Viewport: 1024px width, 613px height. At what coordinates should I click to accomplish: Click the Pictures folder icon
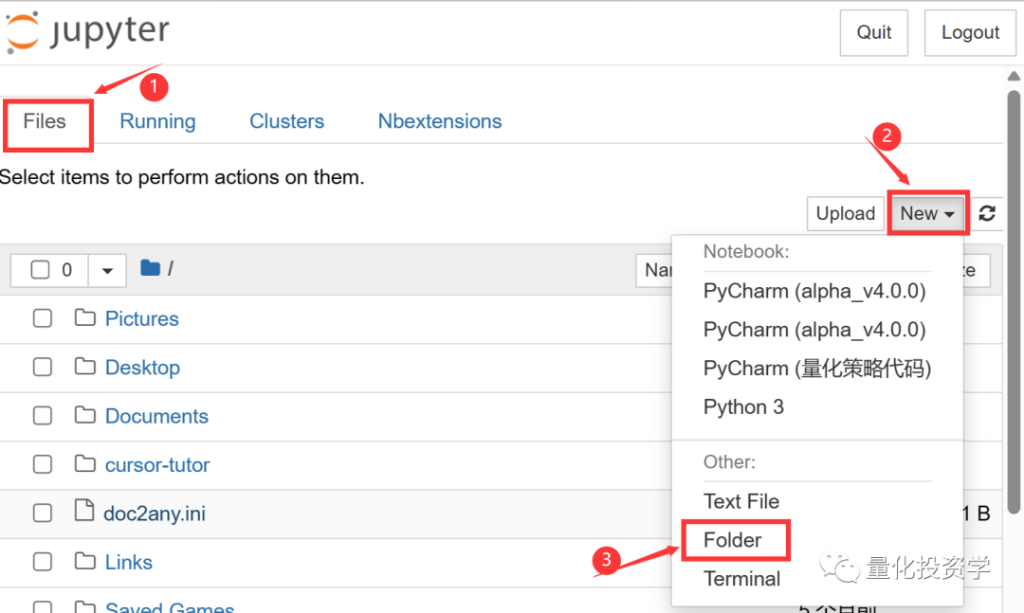point(85,318)
